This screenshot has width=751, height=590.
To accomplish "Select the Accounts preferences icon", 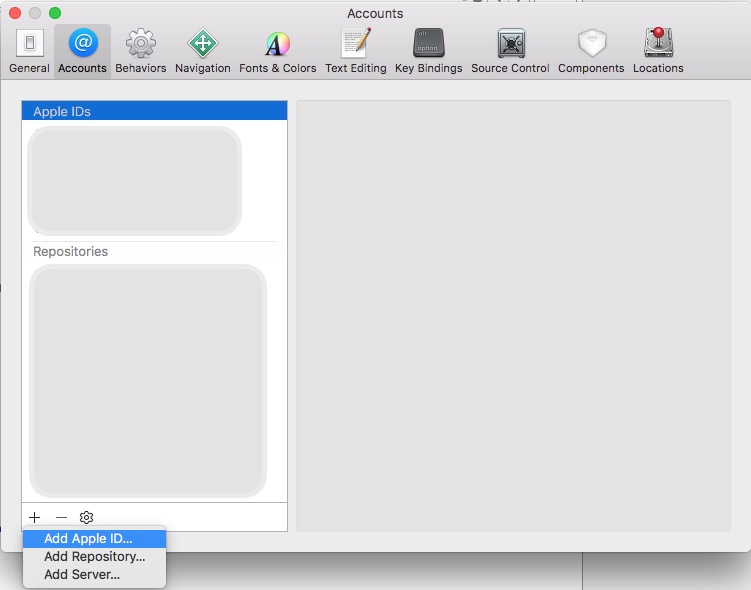I will coord(82,51).
